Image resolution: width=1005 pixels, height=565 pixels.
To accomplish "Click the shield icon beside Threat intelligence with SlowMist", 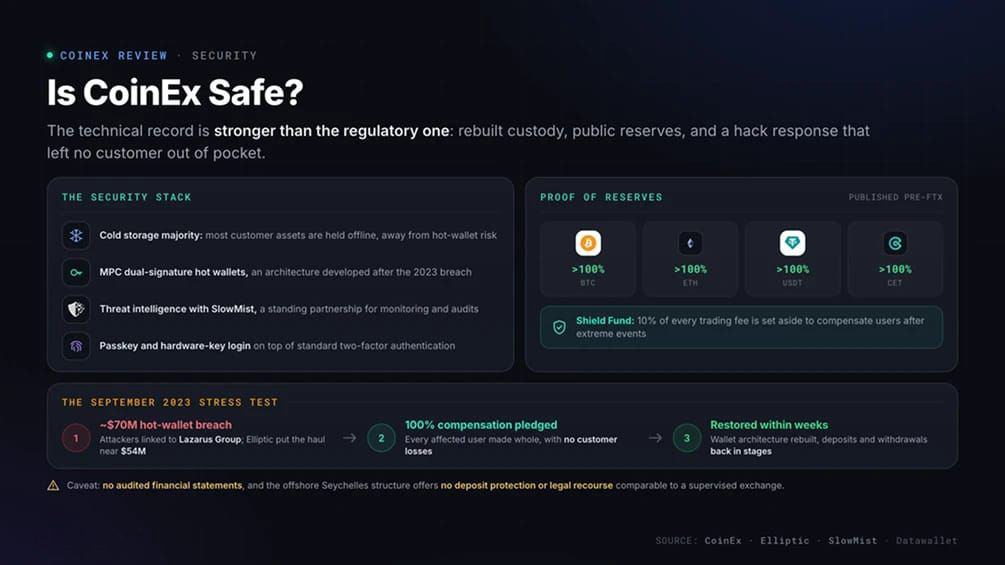I will (76, 309).
